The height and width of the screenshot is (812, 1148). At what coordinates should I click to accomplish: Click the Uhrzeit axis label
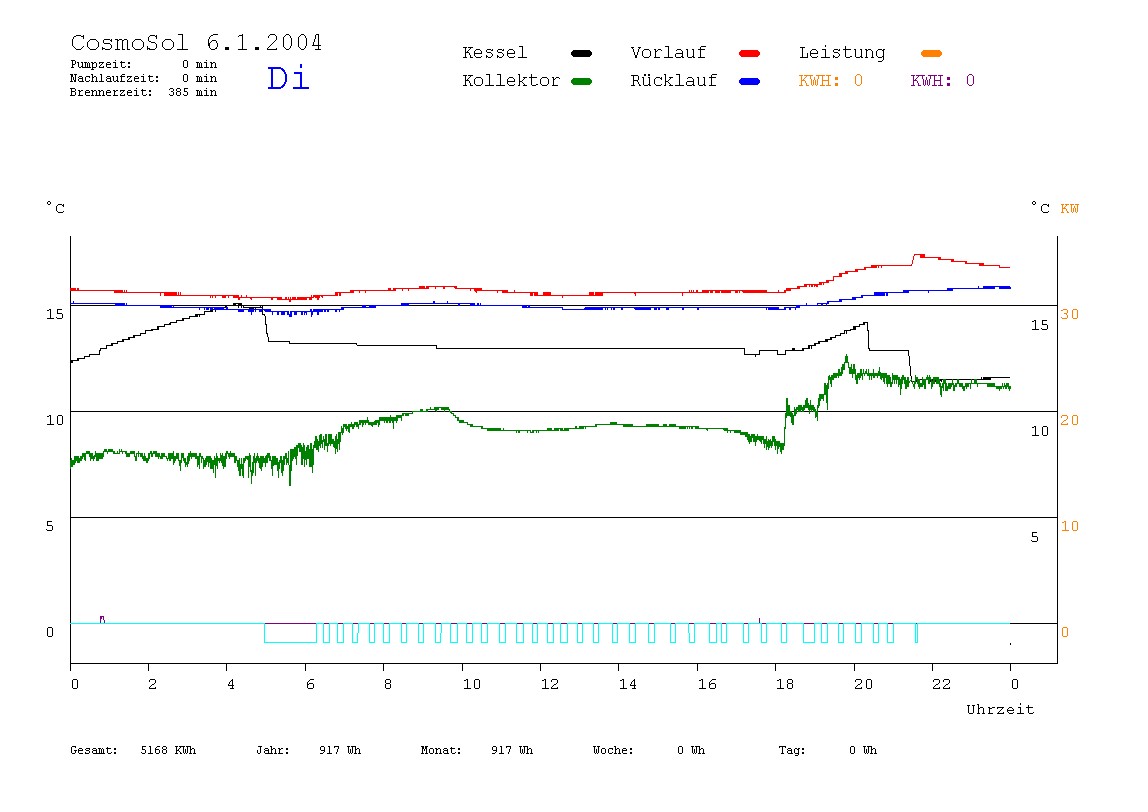tap(1000, 709)
